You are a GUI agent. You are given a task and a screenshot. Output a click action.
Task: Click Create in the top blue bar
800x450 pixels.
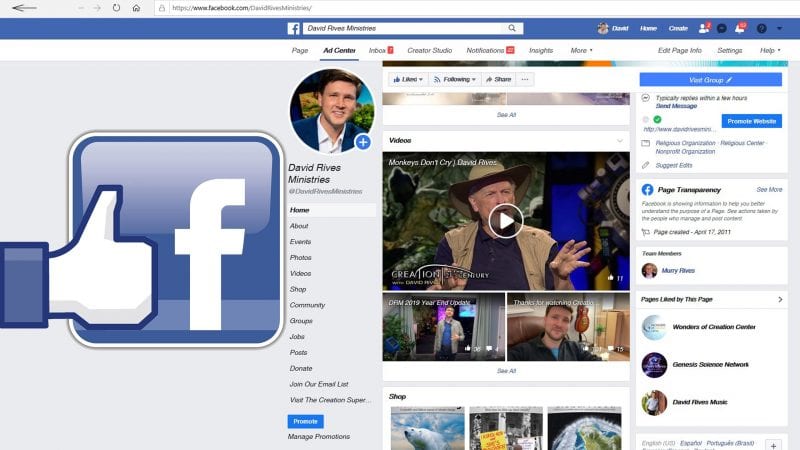point(678,29)
